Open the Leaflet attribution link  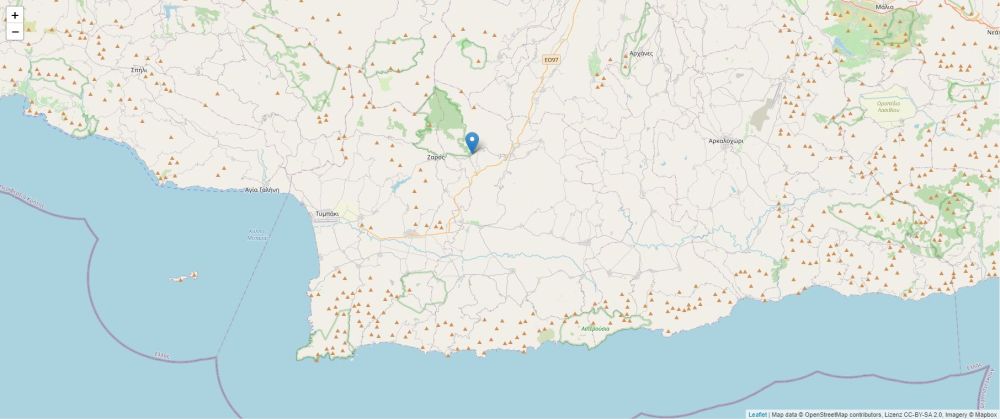pyautogui.click(x=758, y=415)
